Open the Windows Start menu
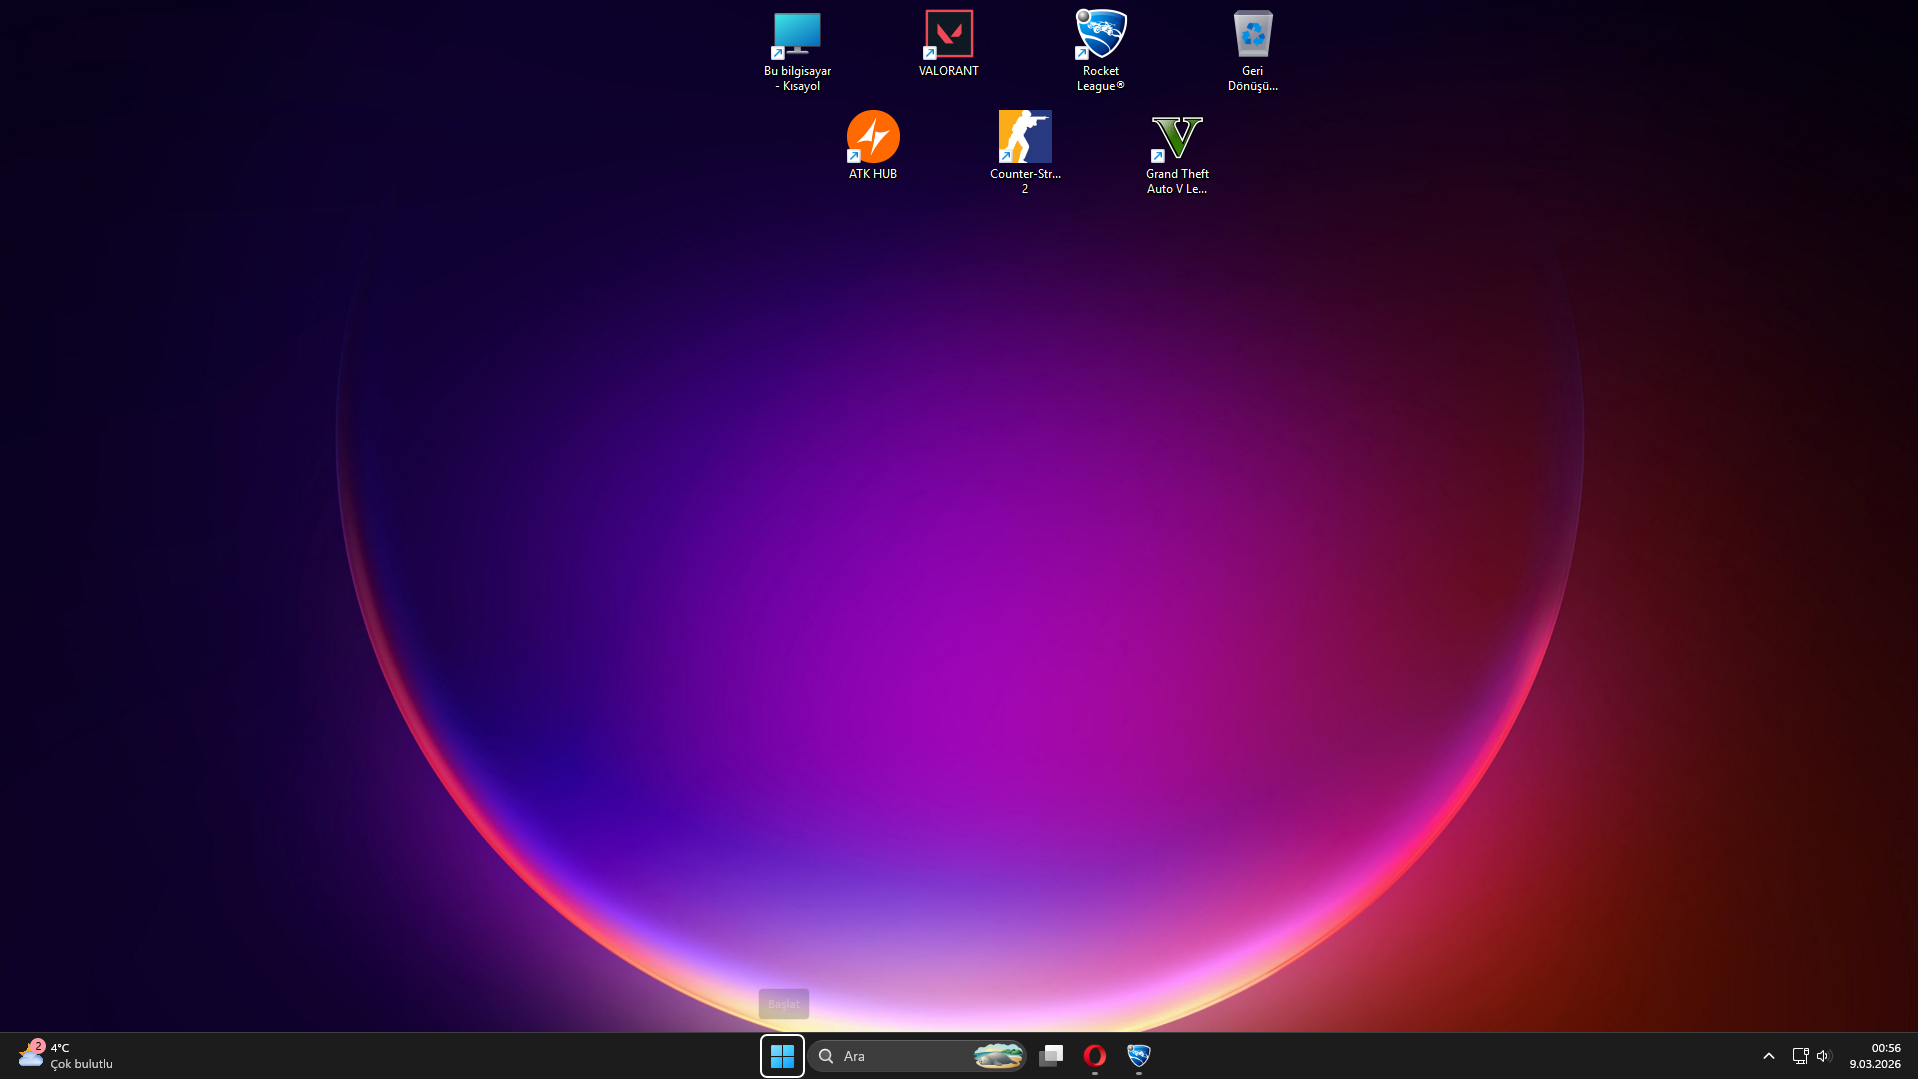Image resolution: width=1918 pixels, height=1079 pixels. (x=782, y=1056)
